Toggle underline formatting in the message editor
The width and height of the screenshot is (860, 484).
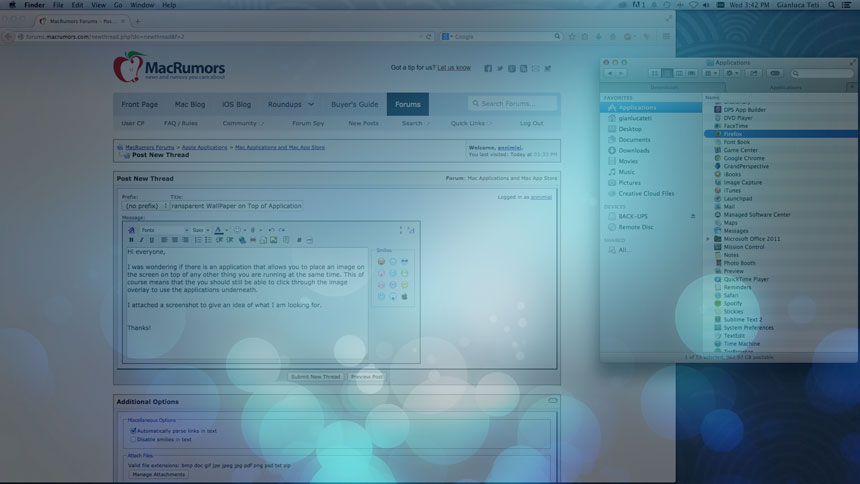[x=152, y=240]
